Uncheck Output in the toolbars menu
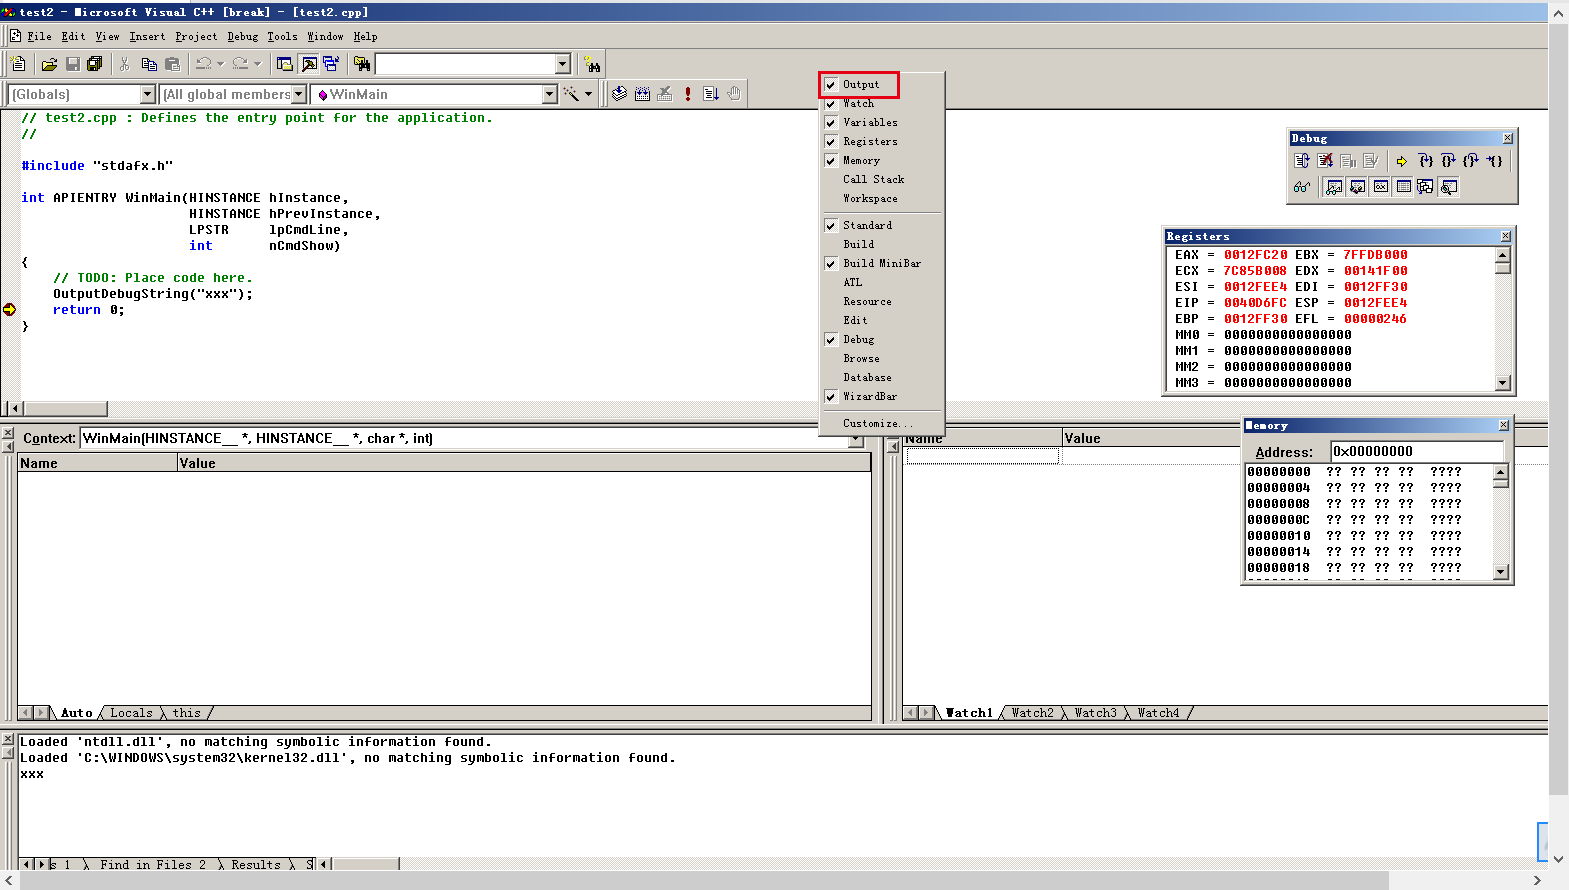Viewport: 1569px width, 890px height. point(860,85)
